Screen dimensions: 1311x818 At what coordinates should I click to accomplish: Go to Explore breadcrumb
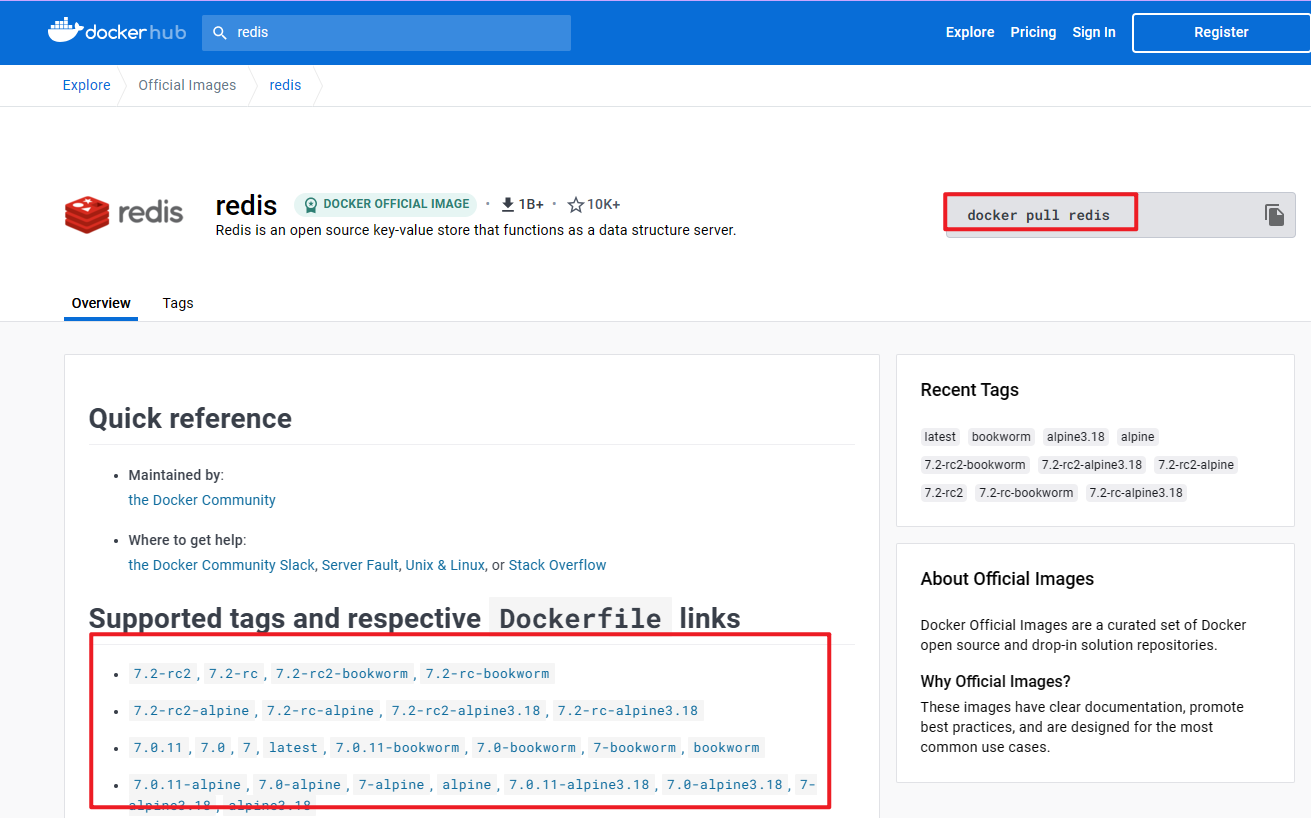(x=87, y=85)
